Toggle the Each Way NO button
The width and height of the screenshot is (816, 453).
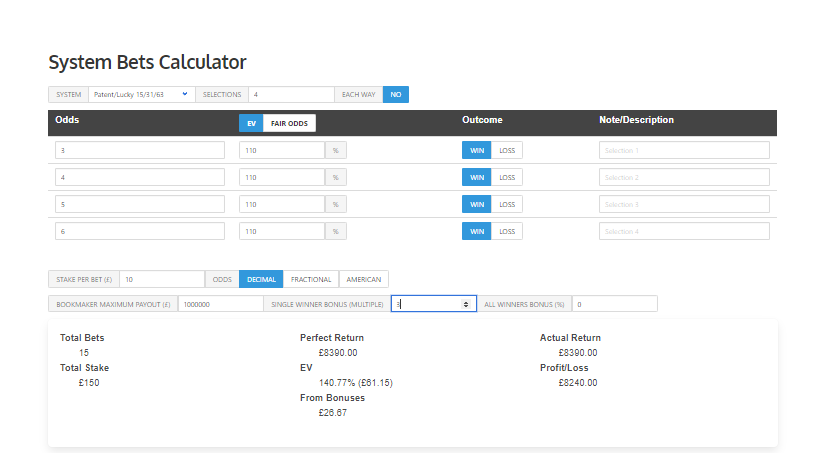coord(396,94)
